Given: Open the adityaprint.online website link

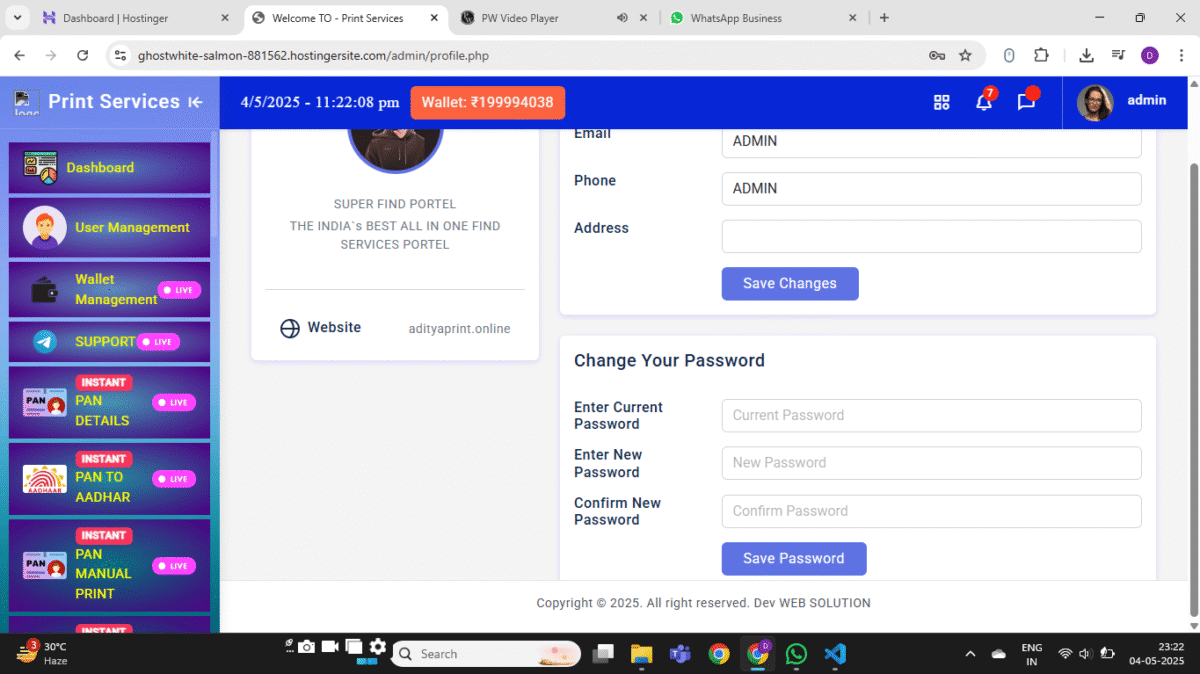Looking at the screenshot, I should point(459,328).
